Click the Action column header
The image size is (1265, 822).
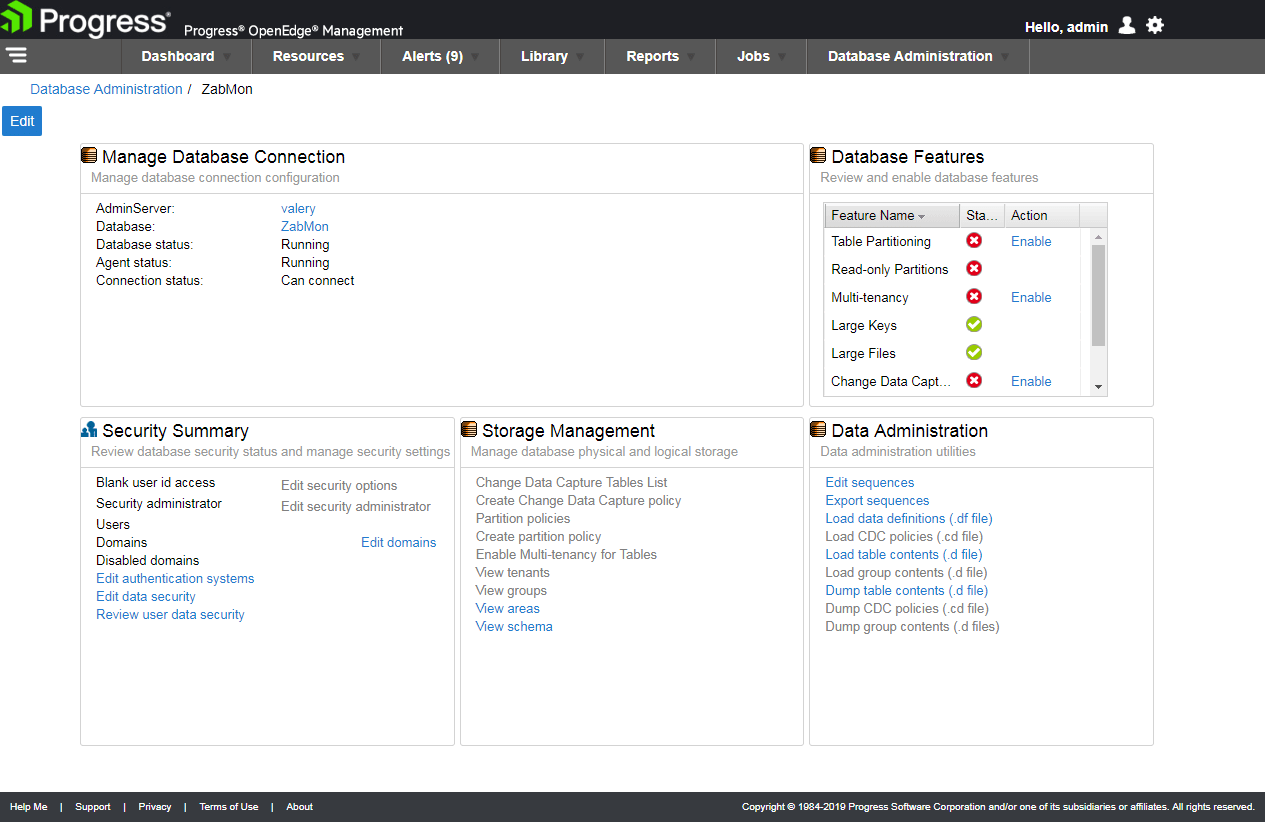coord(1042,215)
